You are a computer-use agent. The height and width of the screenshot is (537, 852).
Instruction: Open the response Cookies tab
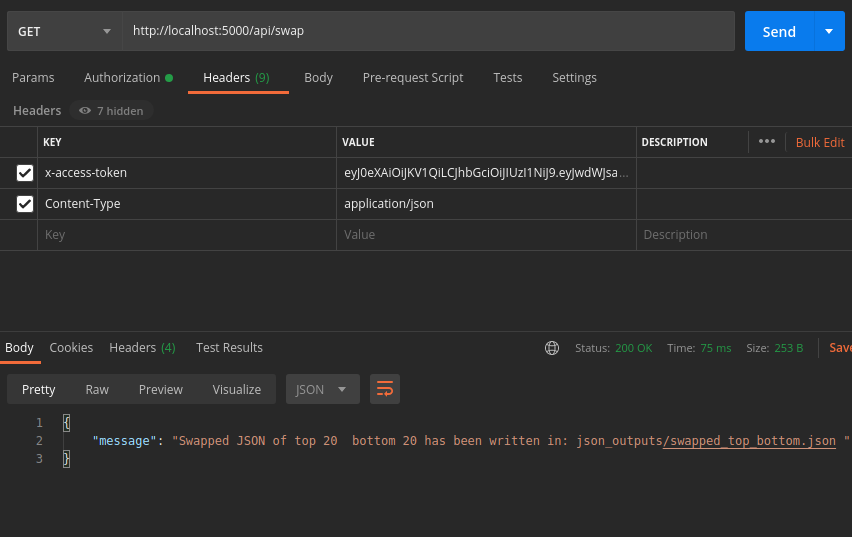pyautogui.click(x=71, y=348)
